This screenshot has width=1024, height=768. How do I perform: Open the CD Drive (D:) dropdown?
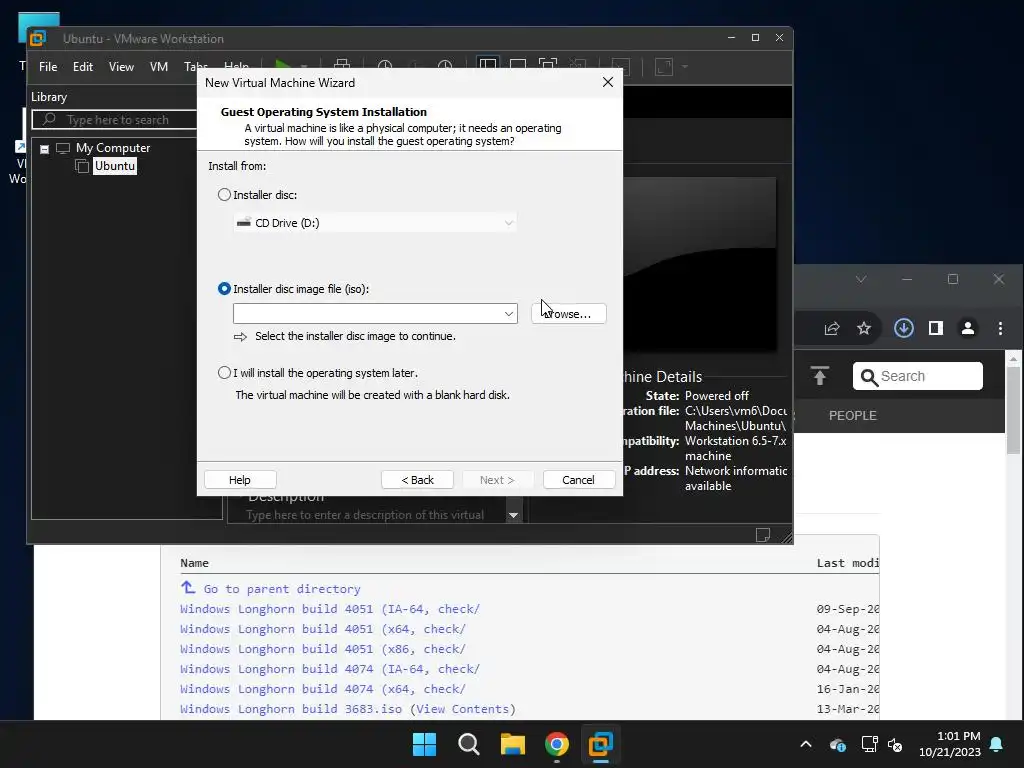point(375,223)
